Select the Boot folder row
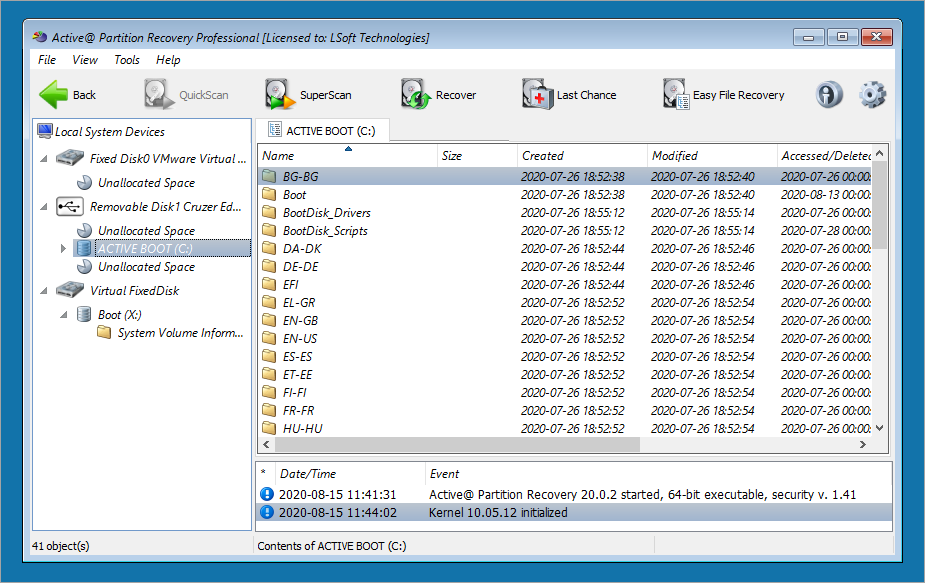Screen dimensions: 925x583 [x=566, y=194]
